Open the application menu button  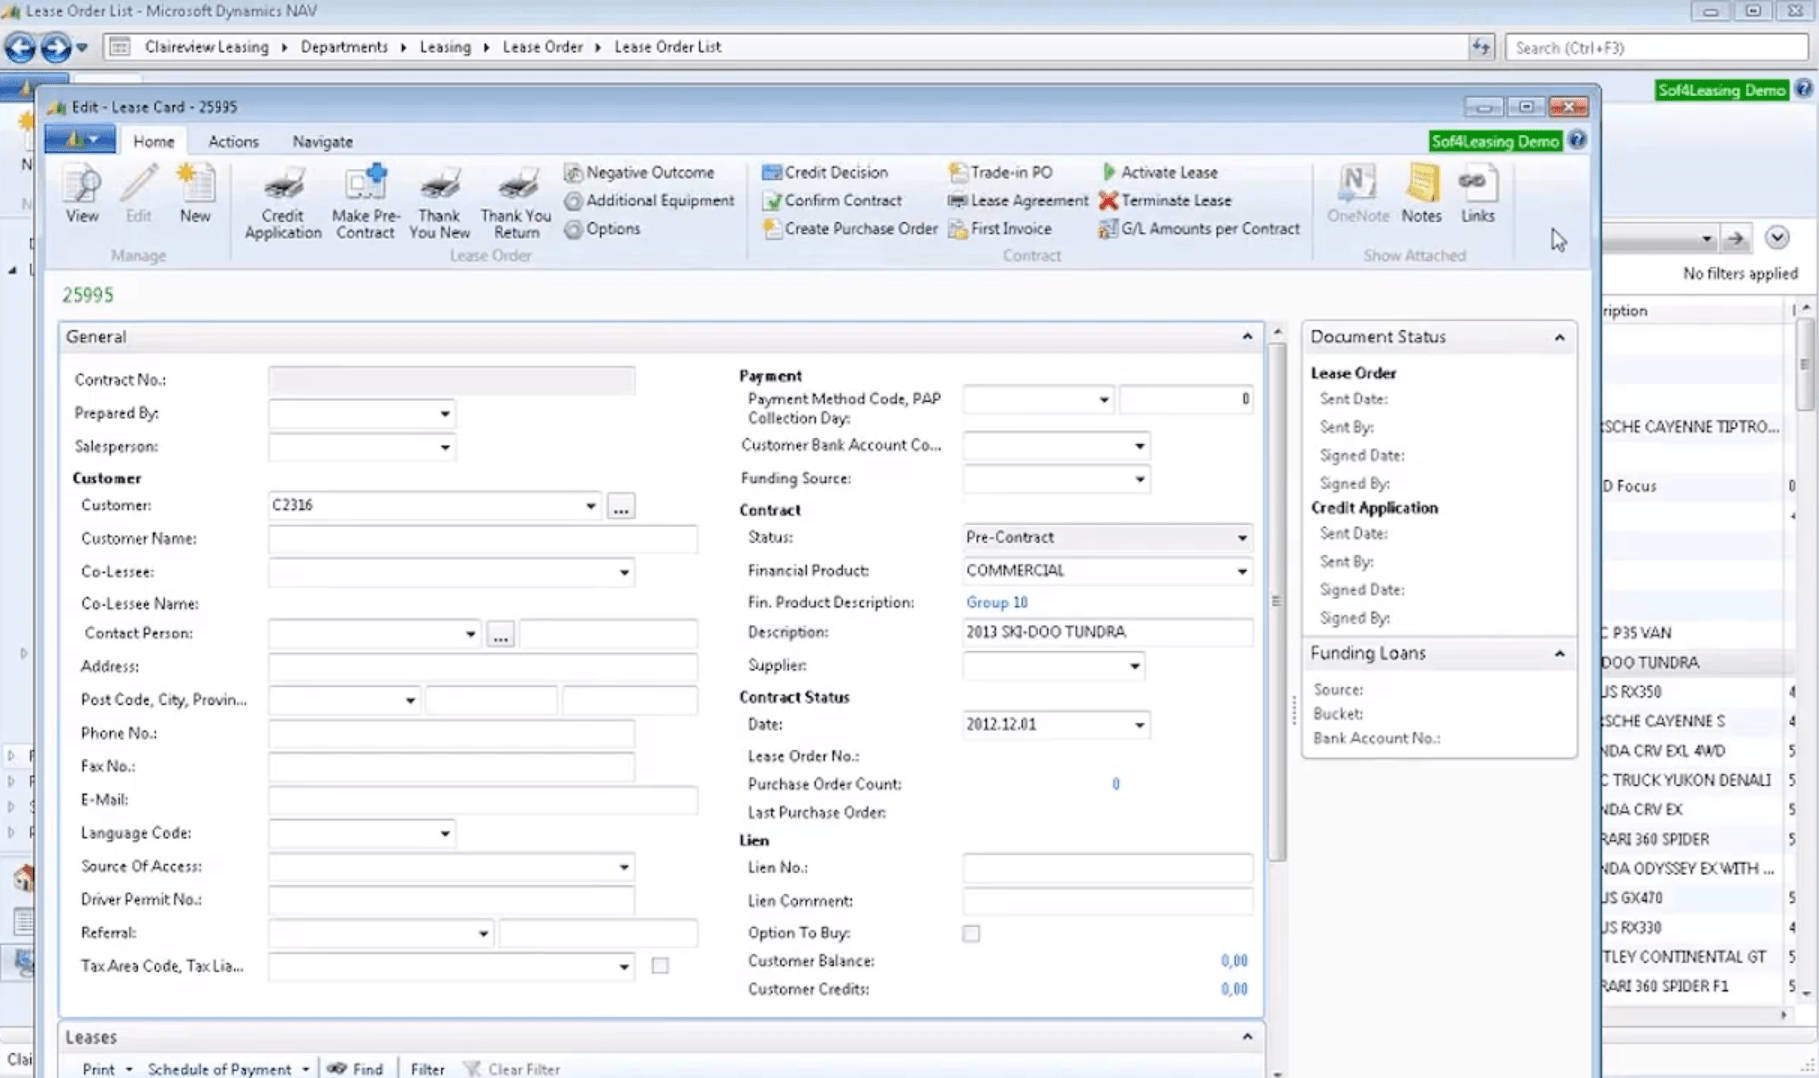(x=80, y=140)
